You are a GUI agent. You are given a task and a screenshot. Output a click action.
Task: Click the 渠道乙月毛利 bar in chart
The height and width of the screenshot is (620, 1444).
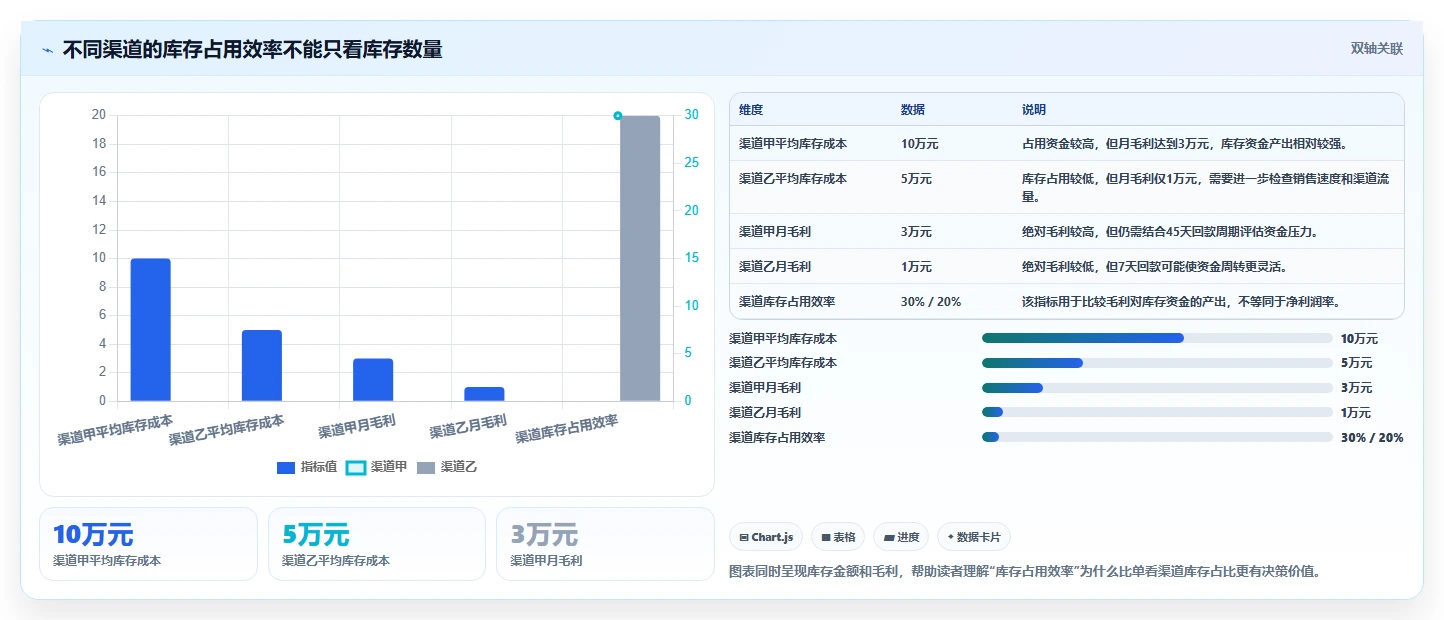(484, 394)
